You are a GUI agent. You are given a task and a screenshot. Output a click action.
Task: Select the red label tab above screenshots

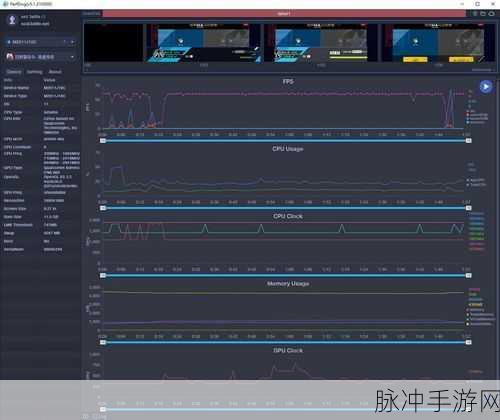click(x=284, y=14)
